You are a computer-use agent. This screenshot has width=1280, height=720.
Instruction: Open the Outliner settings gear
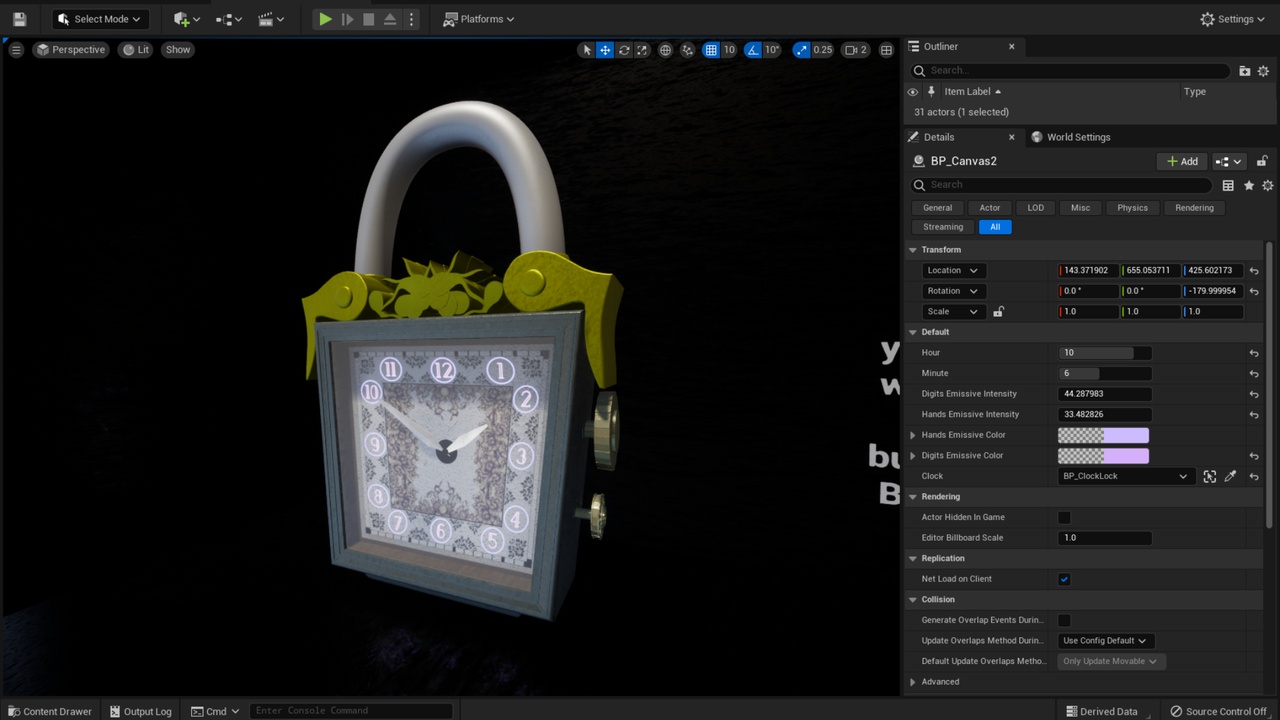point(1264,71)
